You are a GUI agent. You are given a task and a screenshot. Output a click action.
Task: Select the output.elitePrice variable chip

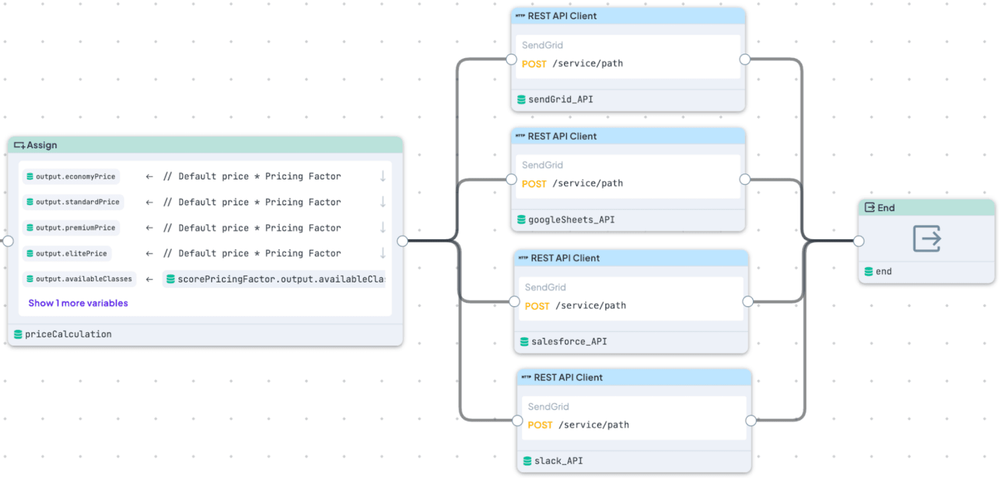pos(67,253)
